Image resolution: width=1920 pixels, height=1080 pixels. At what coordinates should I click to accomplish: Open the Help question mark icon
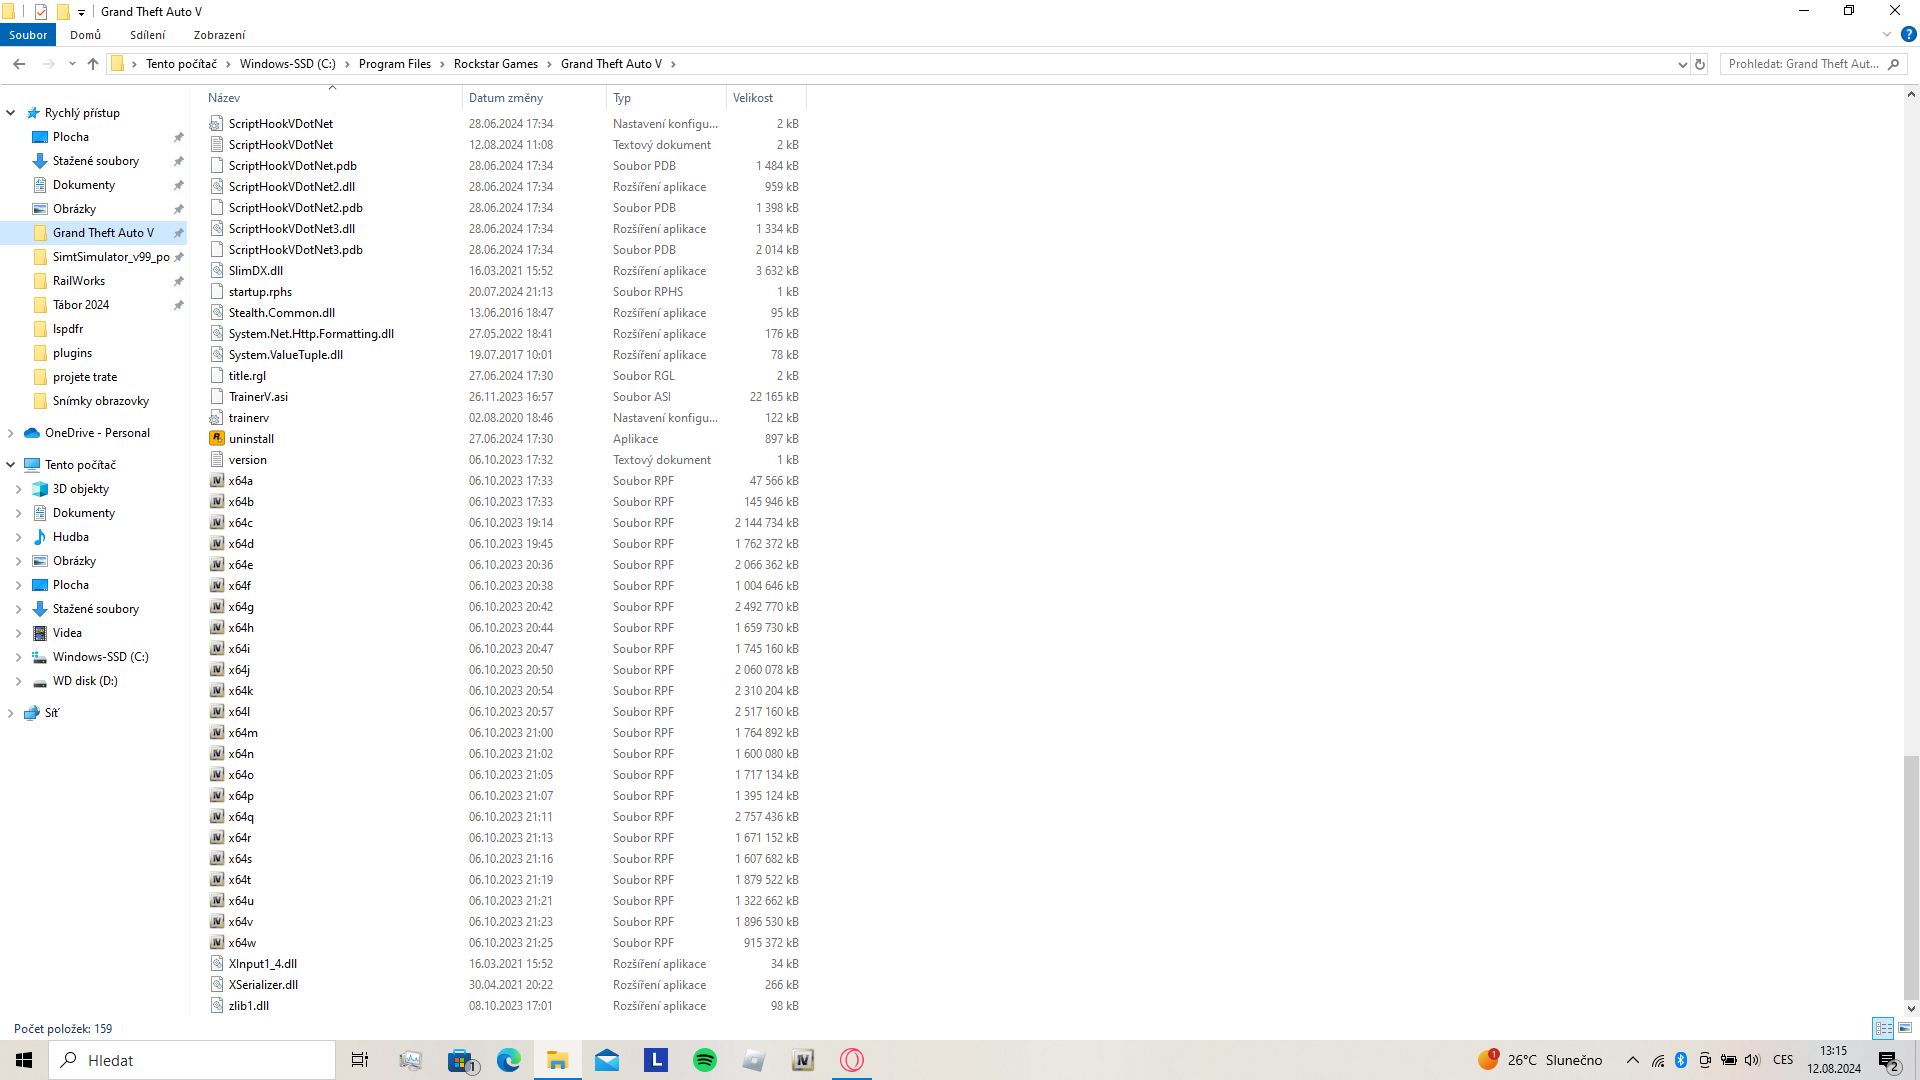[1908, 34]
